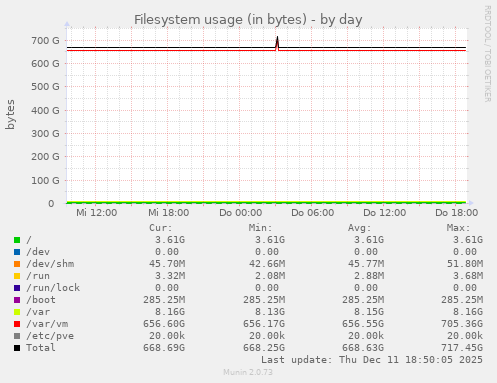Click the '100 G' y-axis label
497x383 pixels.
click(x=45, y=180)
